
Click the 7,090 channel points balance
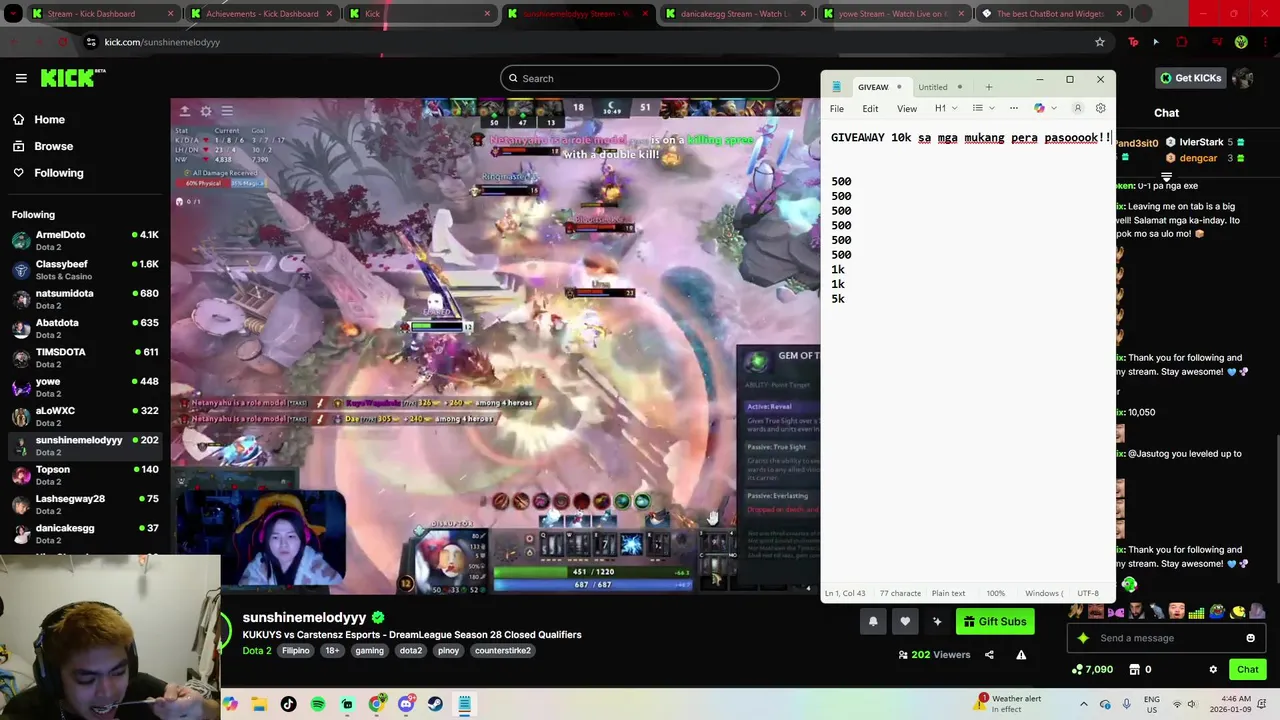point(1092,669)
